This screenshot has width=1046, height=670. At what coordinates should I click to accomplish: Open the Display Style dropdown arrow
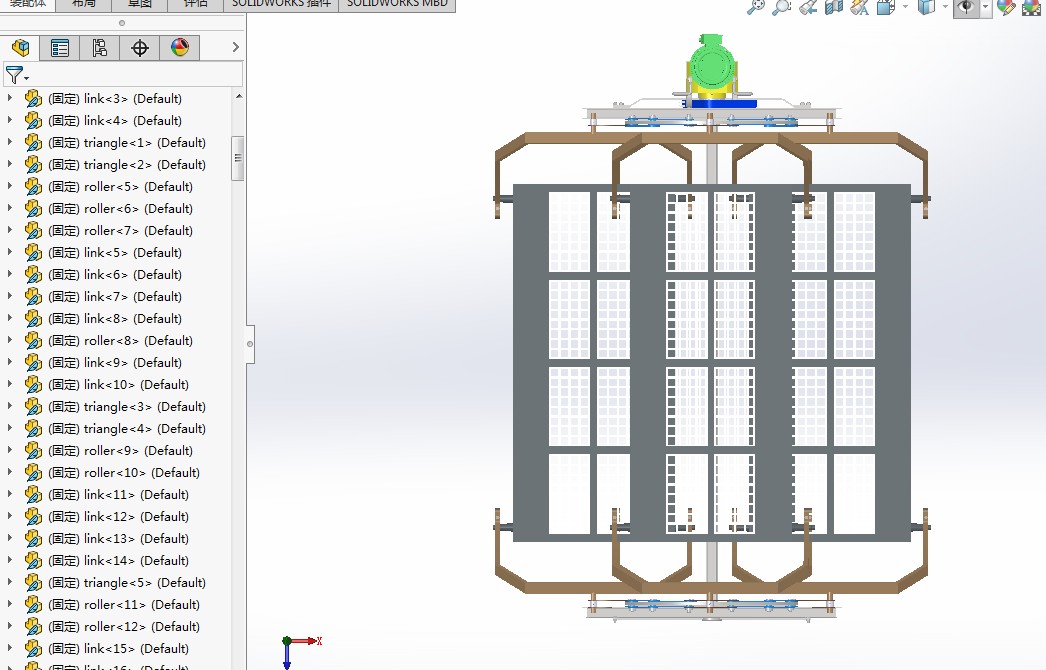click(946, 7)
